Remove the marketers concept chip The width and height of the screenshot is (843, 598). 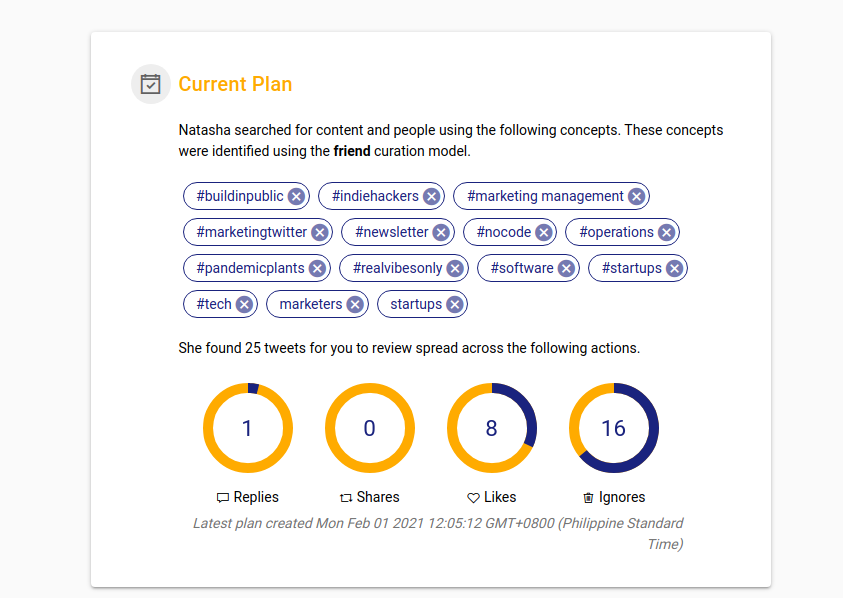point(355,304)
